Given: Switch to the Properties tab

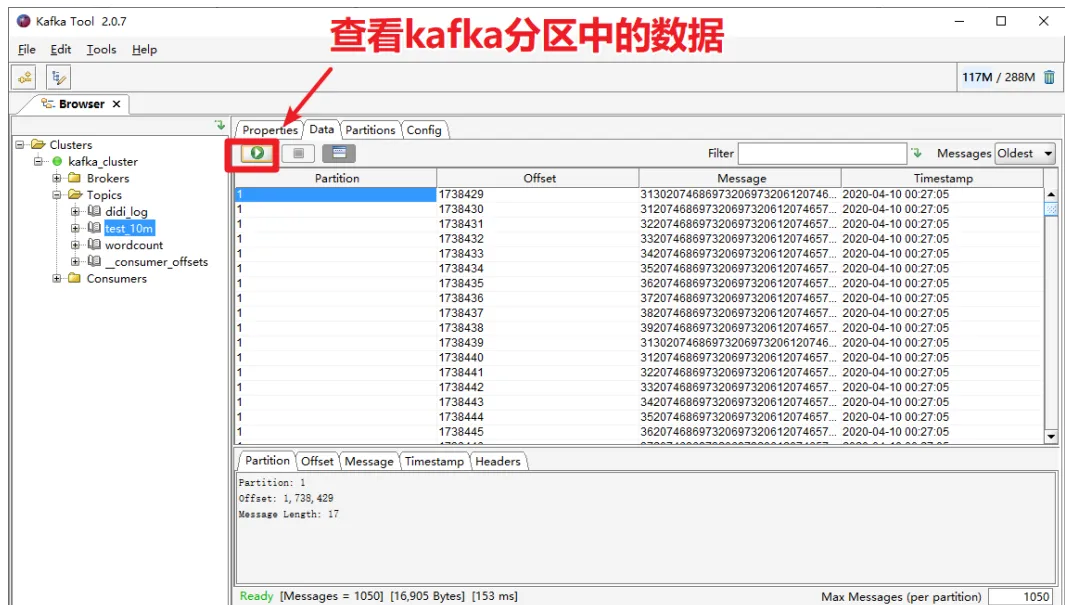Looking at the screenshot, I should point(270,130).
